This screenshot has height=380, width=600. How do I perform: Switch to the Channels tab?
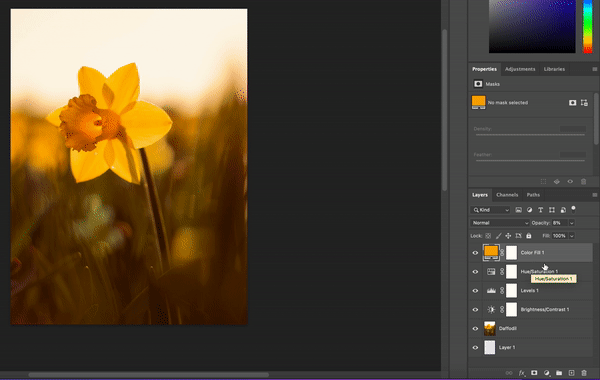507,195
